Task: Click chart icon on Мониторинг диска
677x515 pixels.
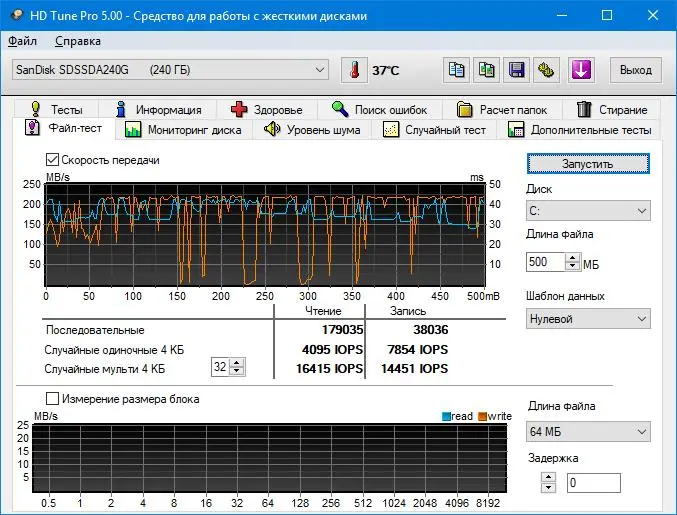Action: coord(133,130)
